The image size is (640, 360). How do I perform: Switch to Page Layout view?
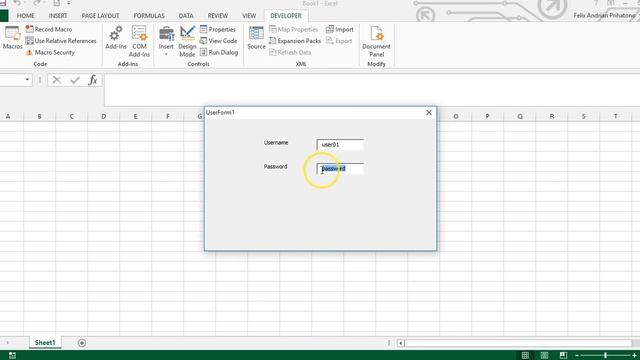coord(544,356)
